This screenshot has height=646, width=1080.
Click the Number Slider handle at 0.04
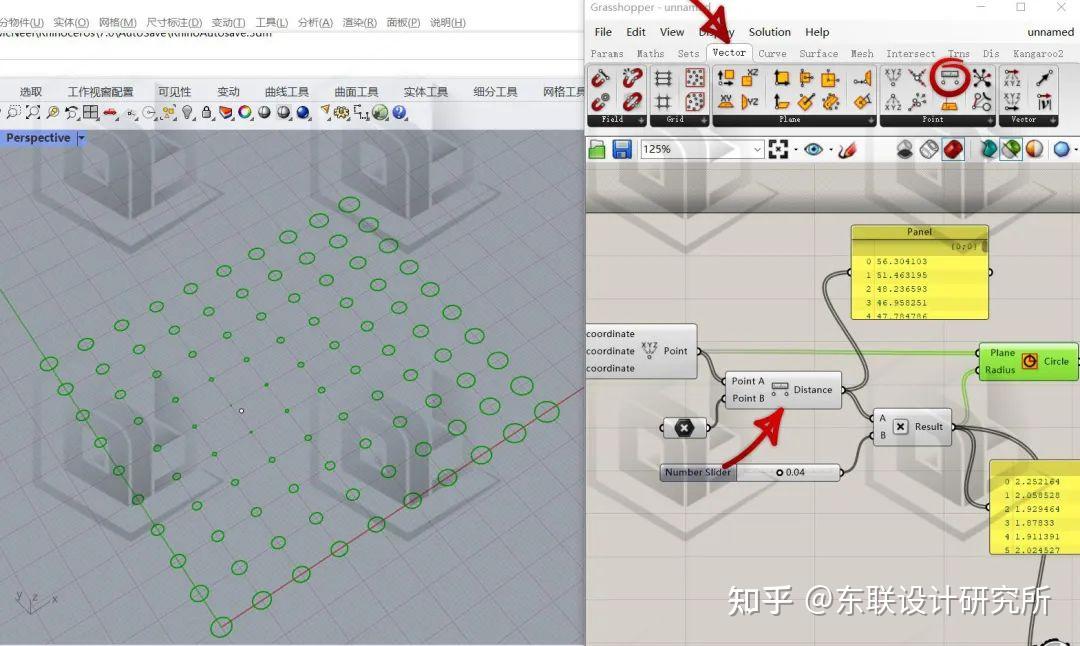pyautogui.click(x=779, y=472)
